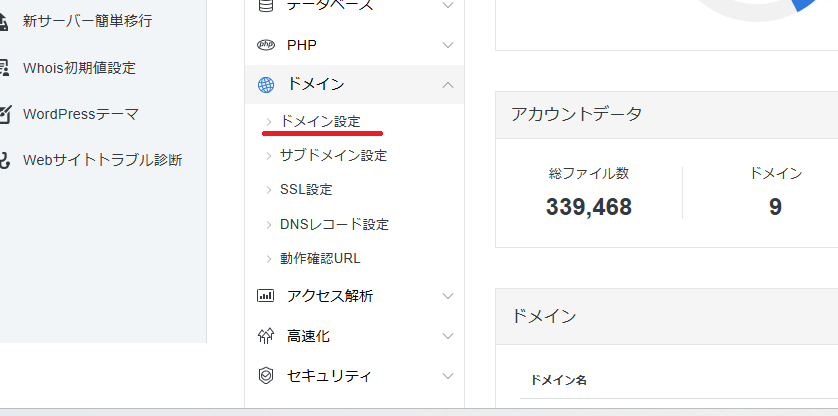Open the DNSレコード設定 page
This screenshot has width=838, height=416.
pos(334,224)
